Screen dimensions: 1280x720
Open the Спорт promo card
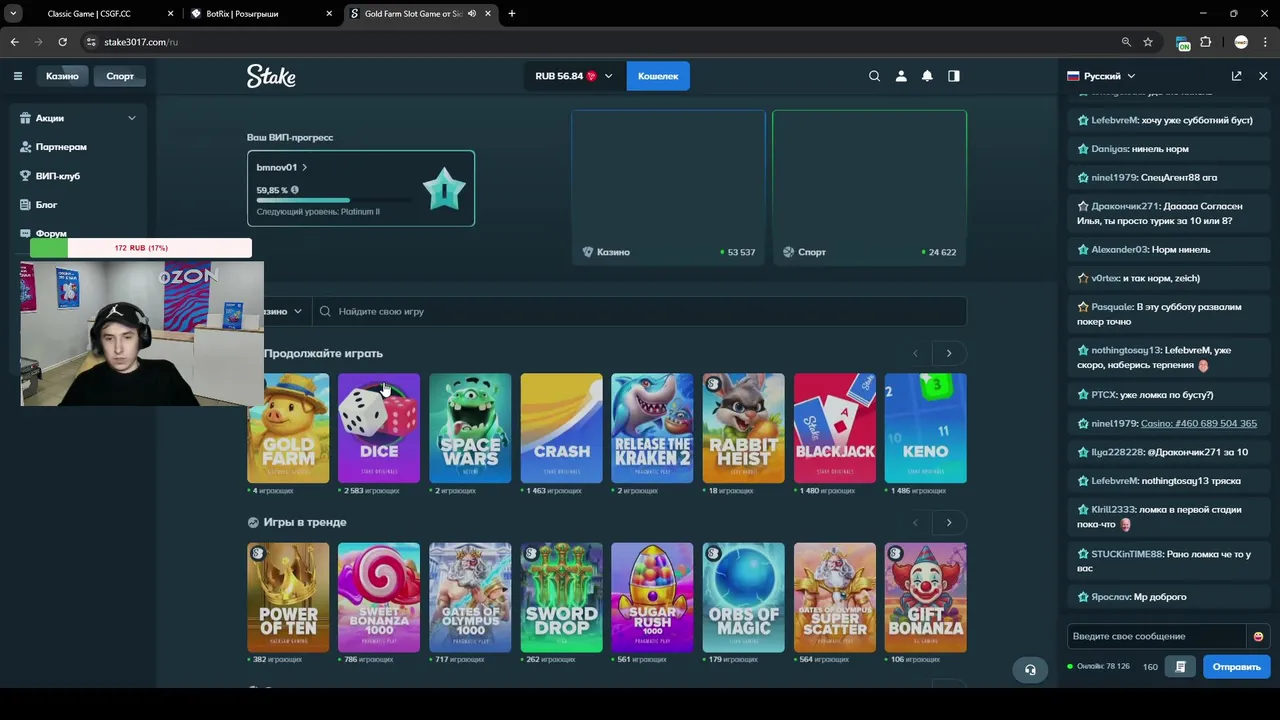click(x=870, y=187)
